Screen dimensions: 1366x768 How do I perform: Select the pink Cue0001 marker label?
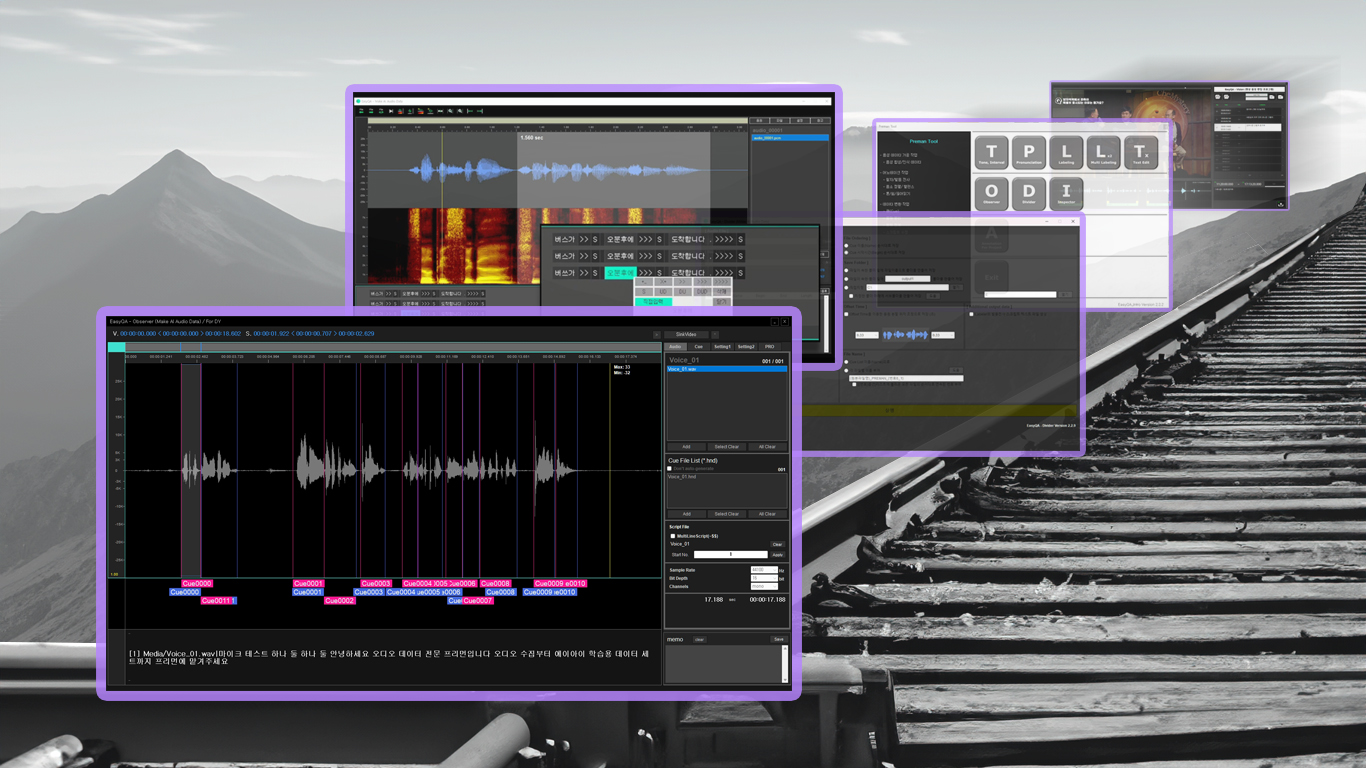coord(309,583)
